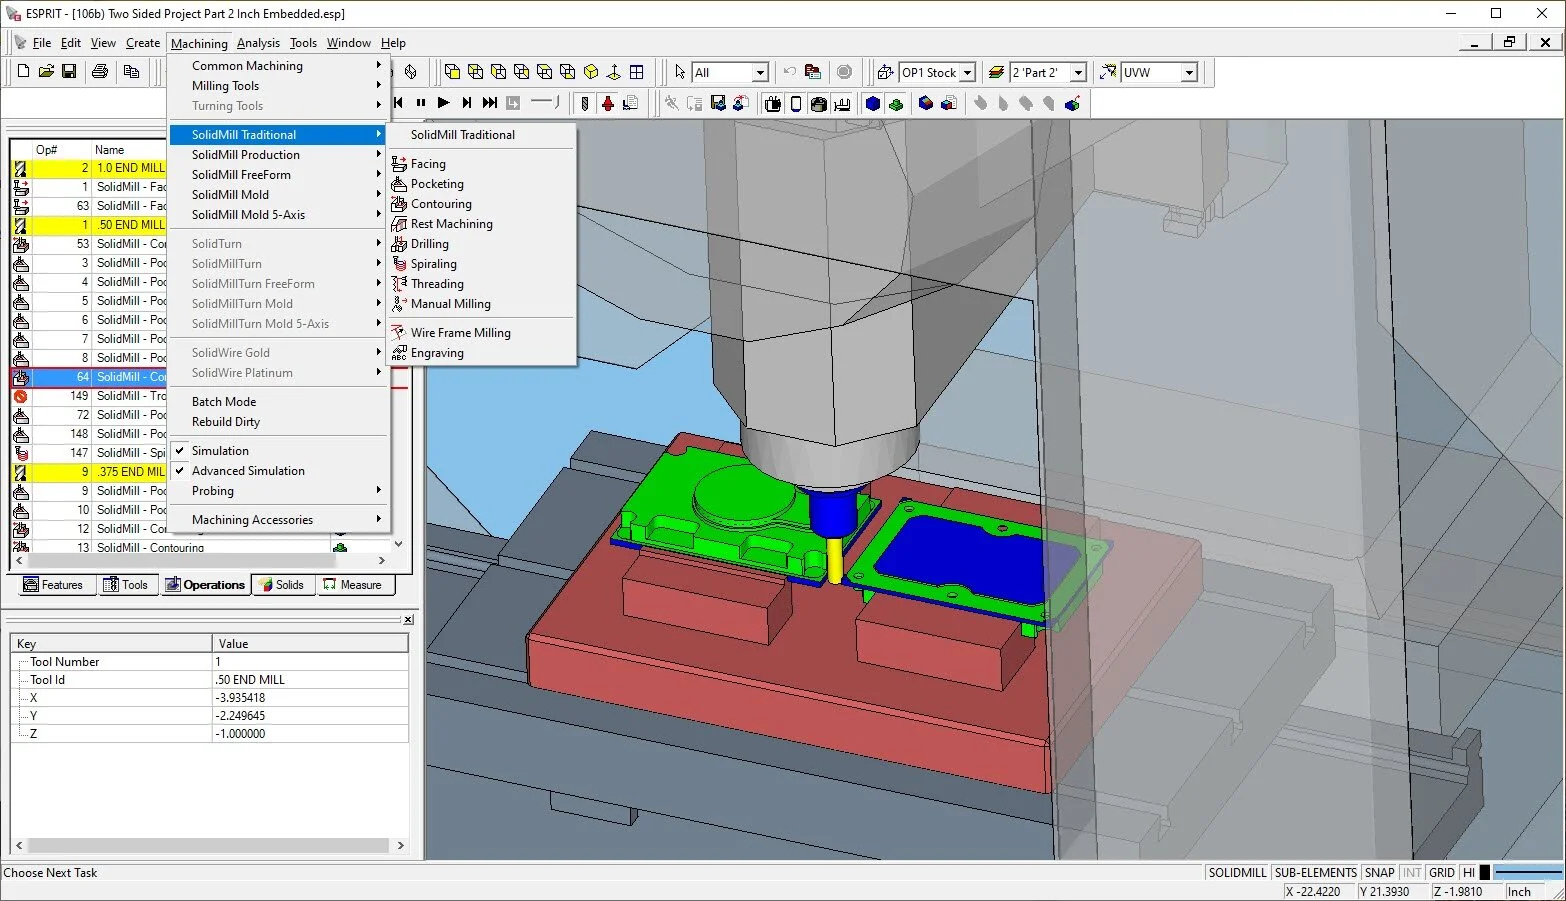This screenshot has height=901, width=1566.
Task: Toggle the HI indicator in status bar
Action: click(1469, 873)
